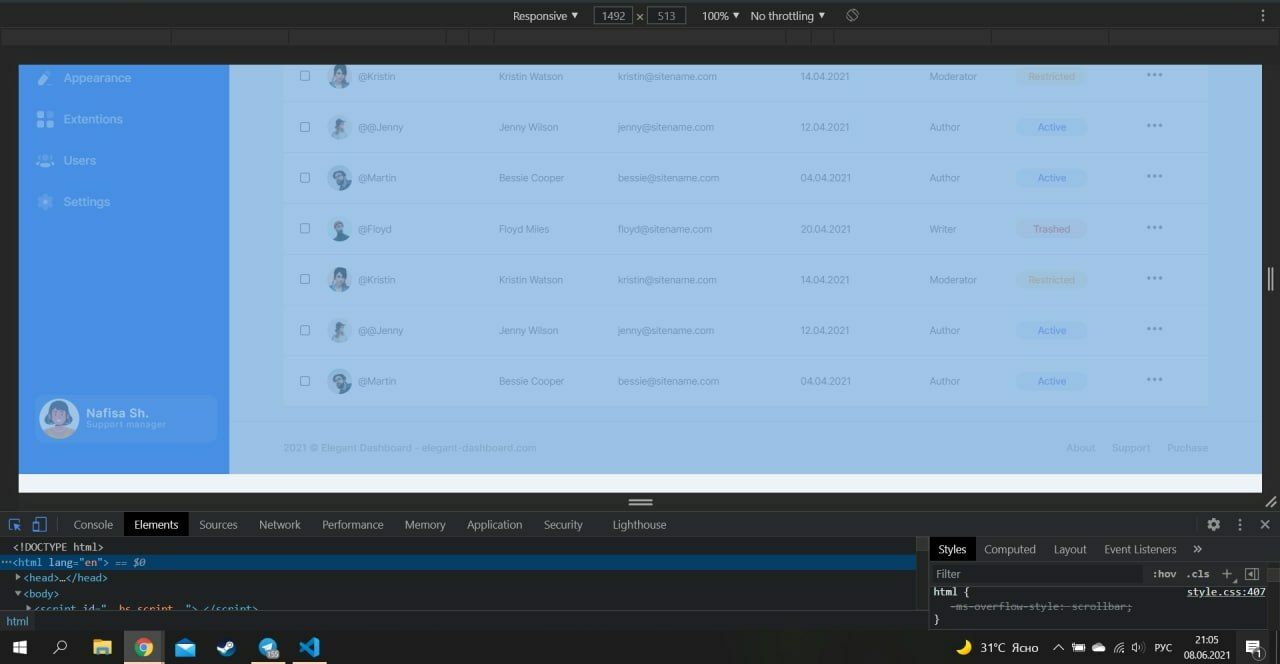Image resolution: width=1280 pixels, height=664 pixels.
Task: Show more Styles pane tabs chevron
Action: point(1197,549)
